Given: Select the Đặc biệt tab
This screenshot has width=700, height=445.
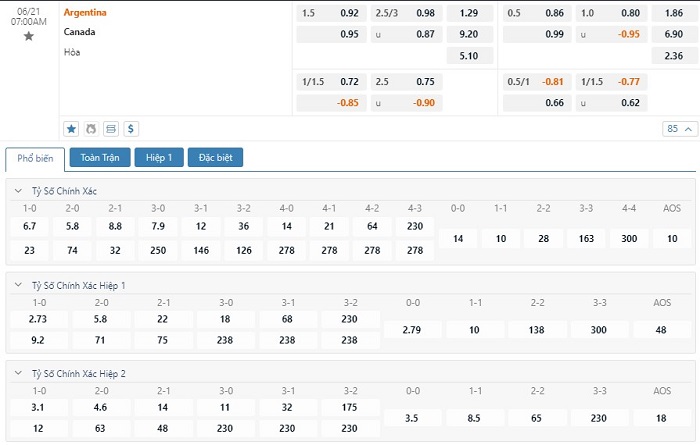Looking at the screenshot, I should click(215, 158).
